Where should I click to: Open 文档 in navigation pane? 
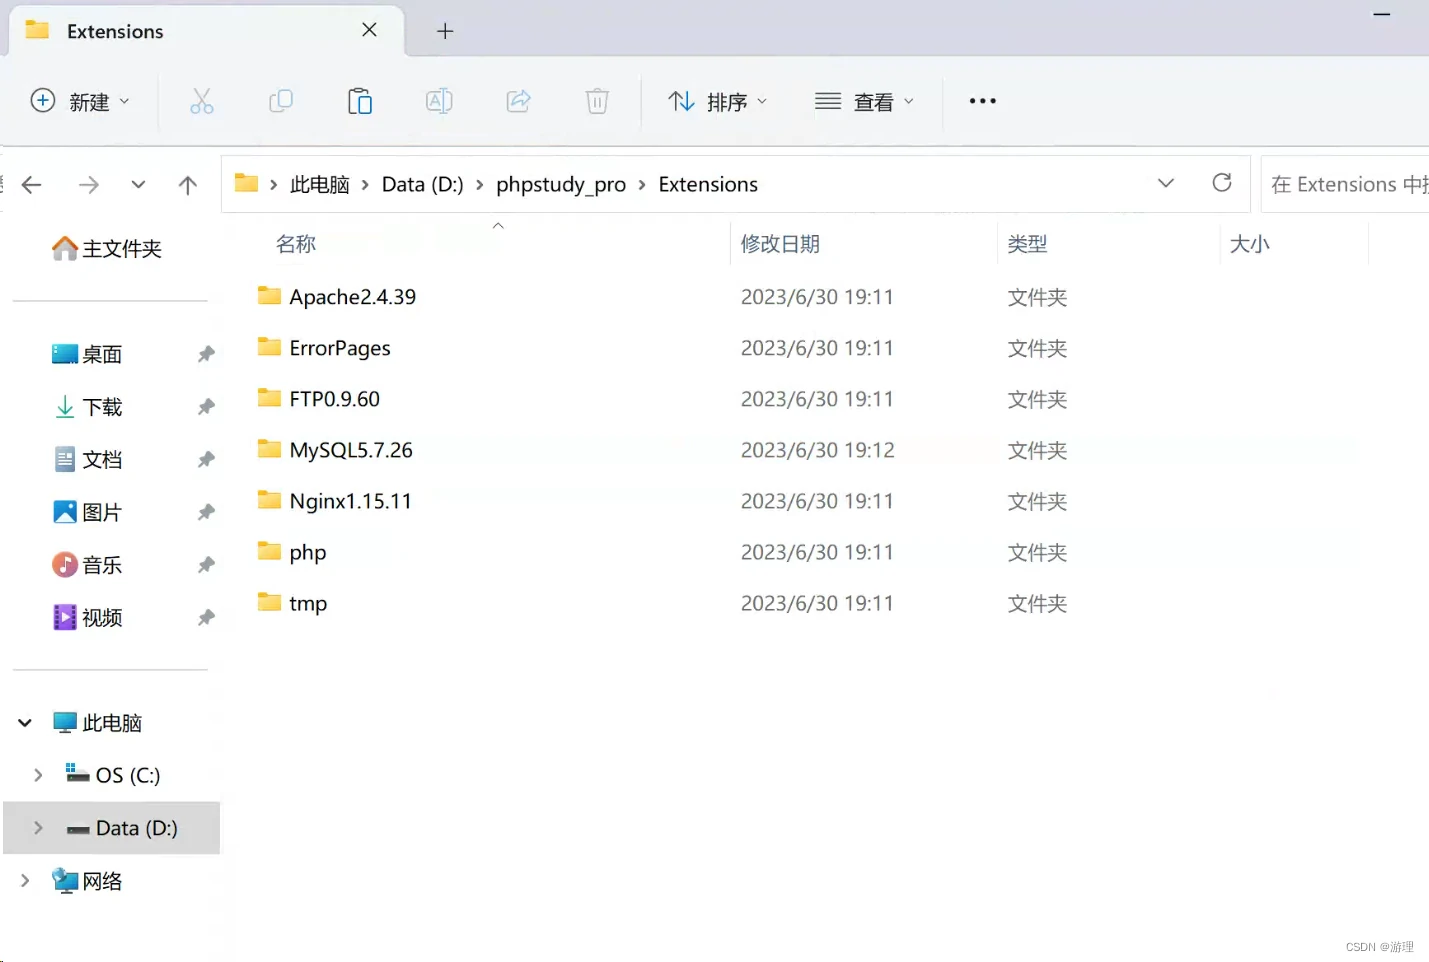[87, 460]
